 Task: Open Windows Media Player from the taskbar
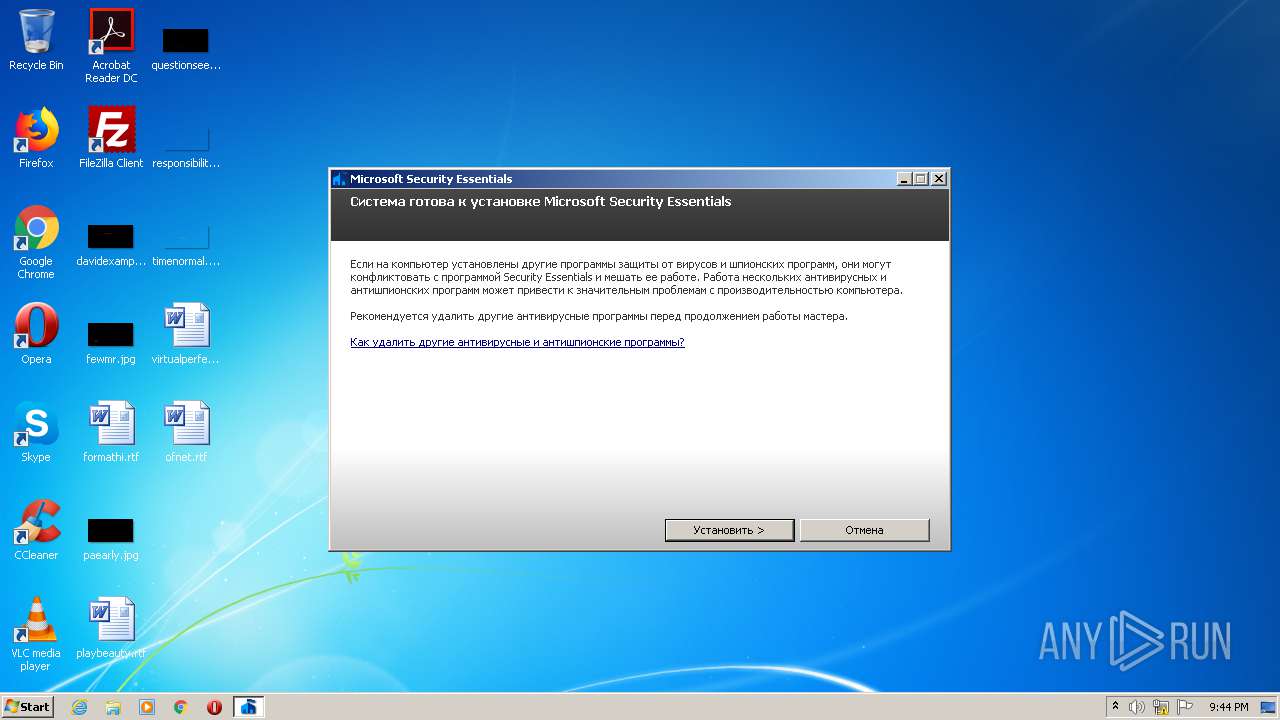coord(147,707)
